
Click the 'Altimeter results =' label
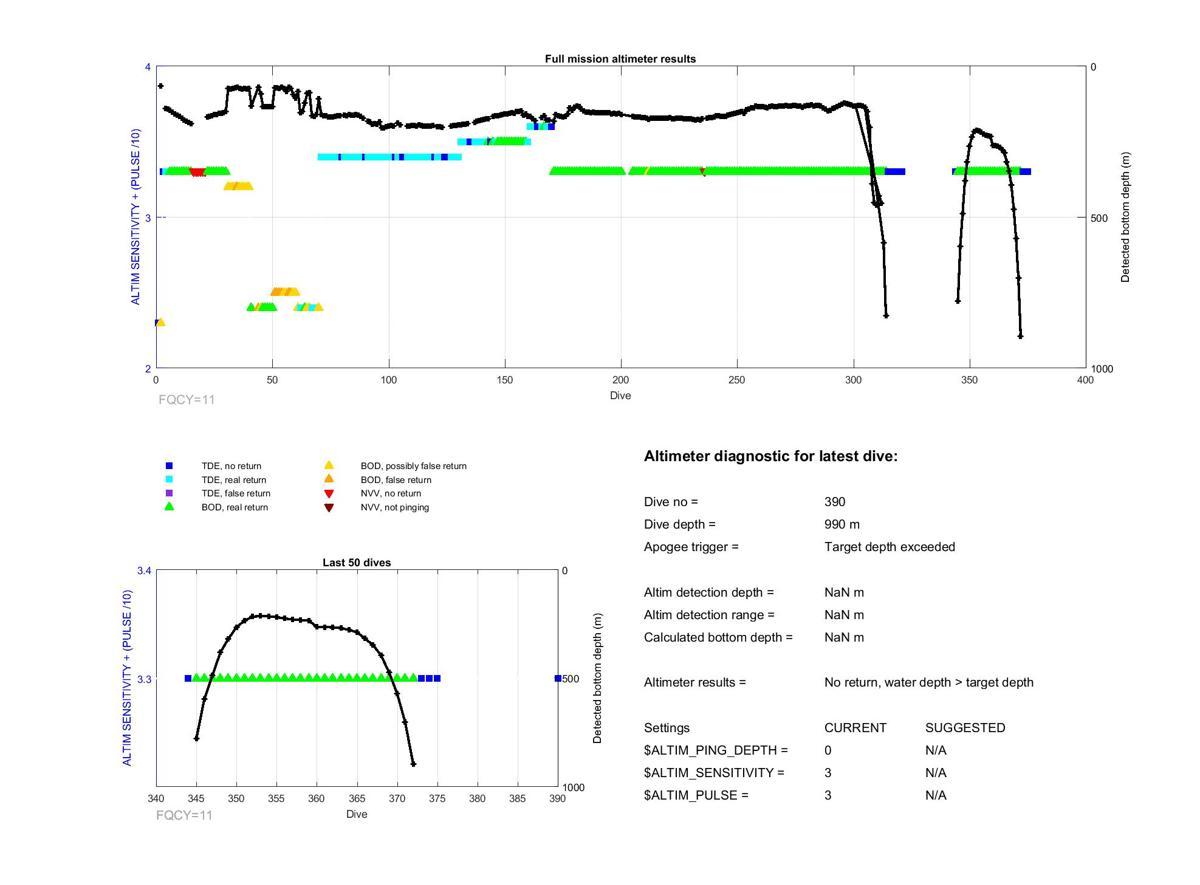pyautogui.click(x=695, y=682)
